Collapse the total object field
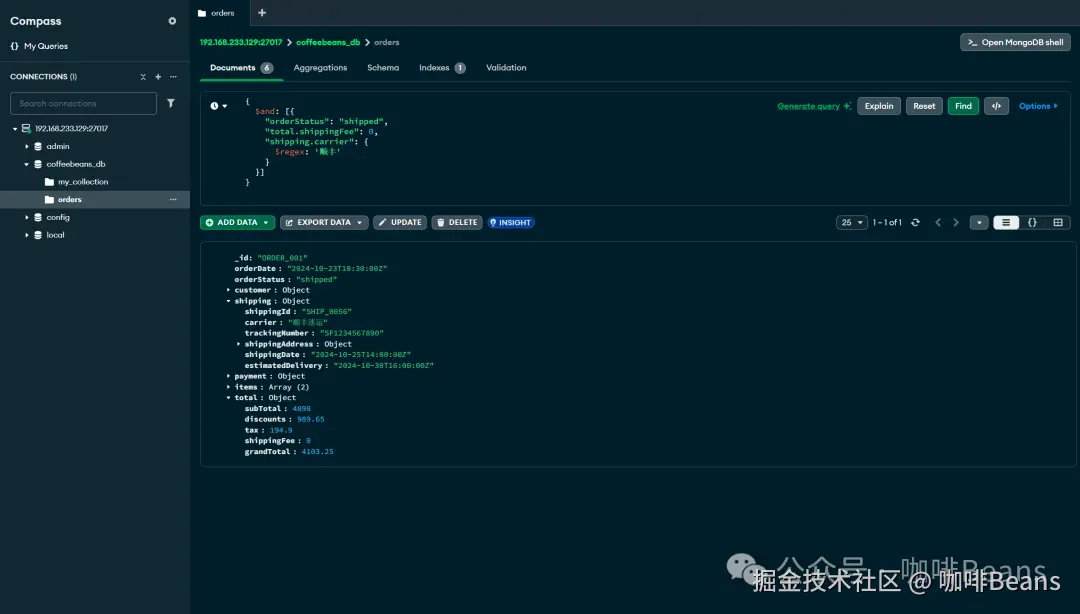 click(x=229, y=398)
